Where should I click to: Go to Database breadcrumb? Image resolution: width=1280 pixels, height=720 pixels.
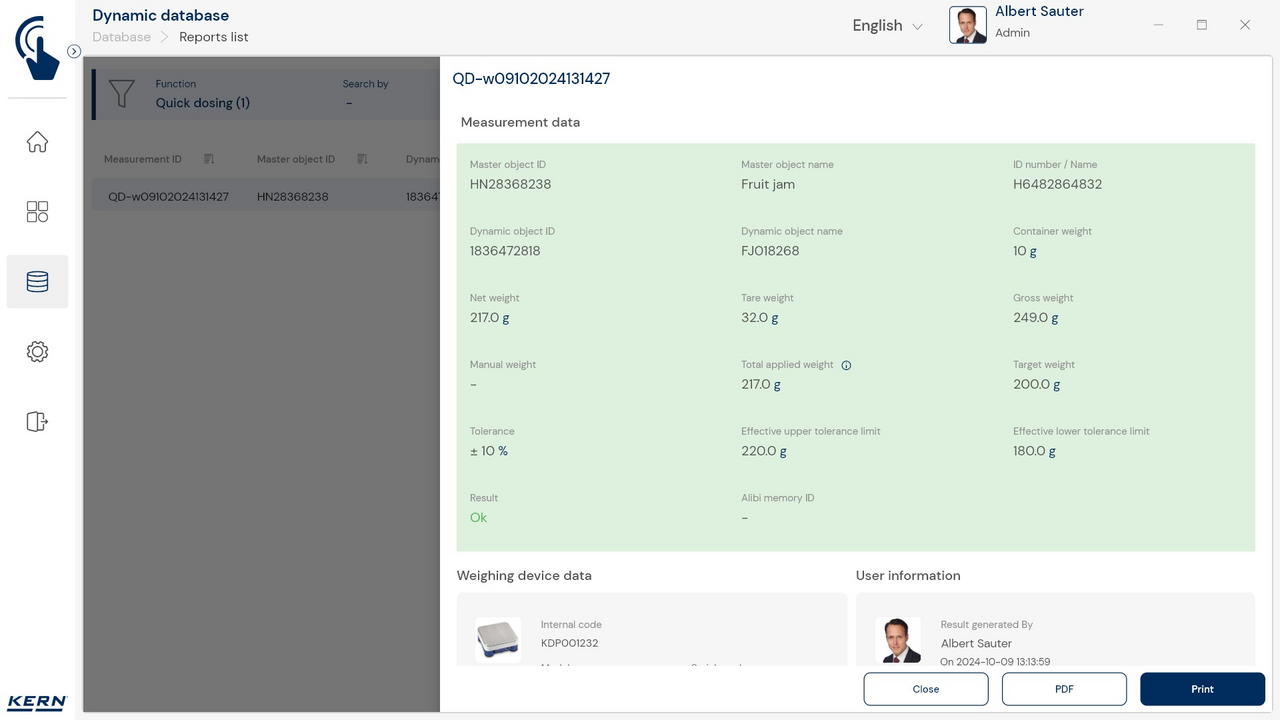121,37
